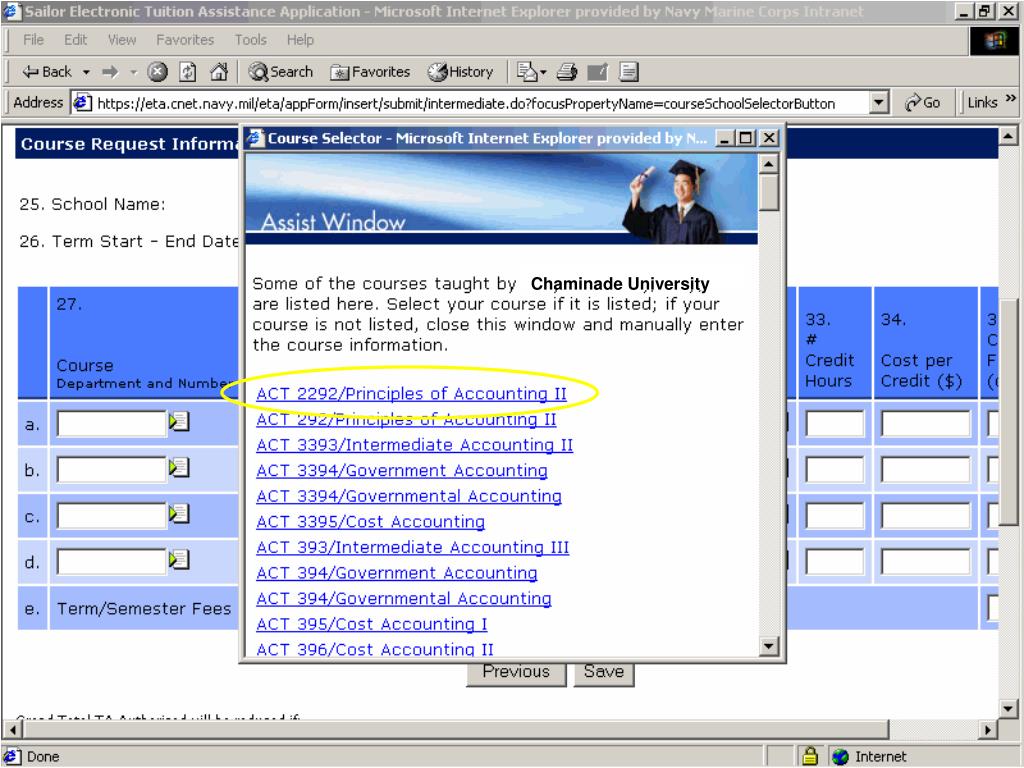The width and height of the screenshot is (1024, 768).
Task: Click Cost per Credit field in row d
Action: tap(925, 562)
